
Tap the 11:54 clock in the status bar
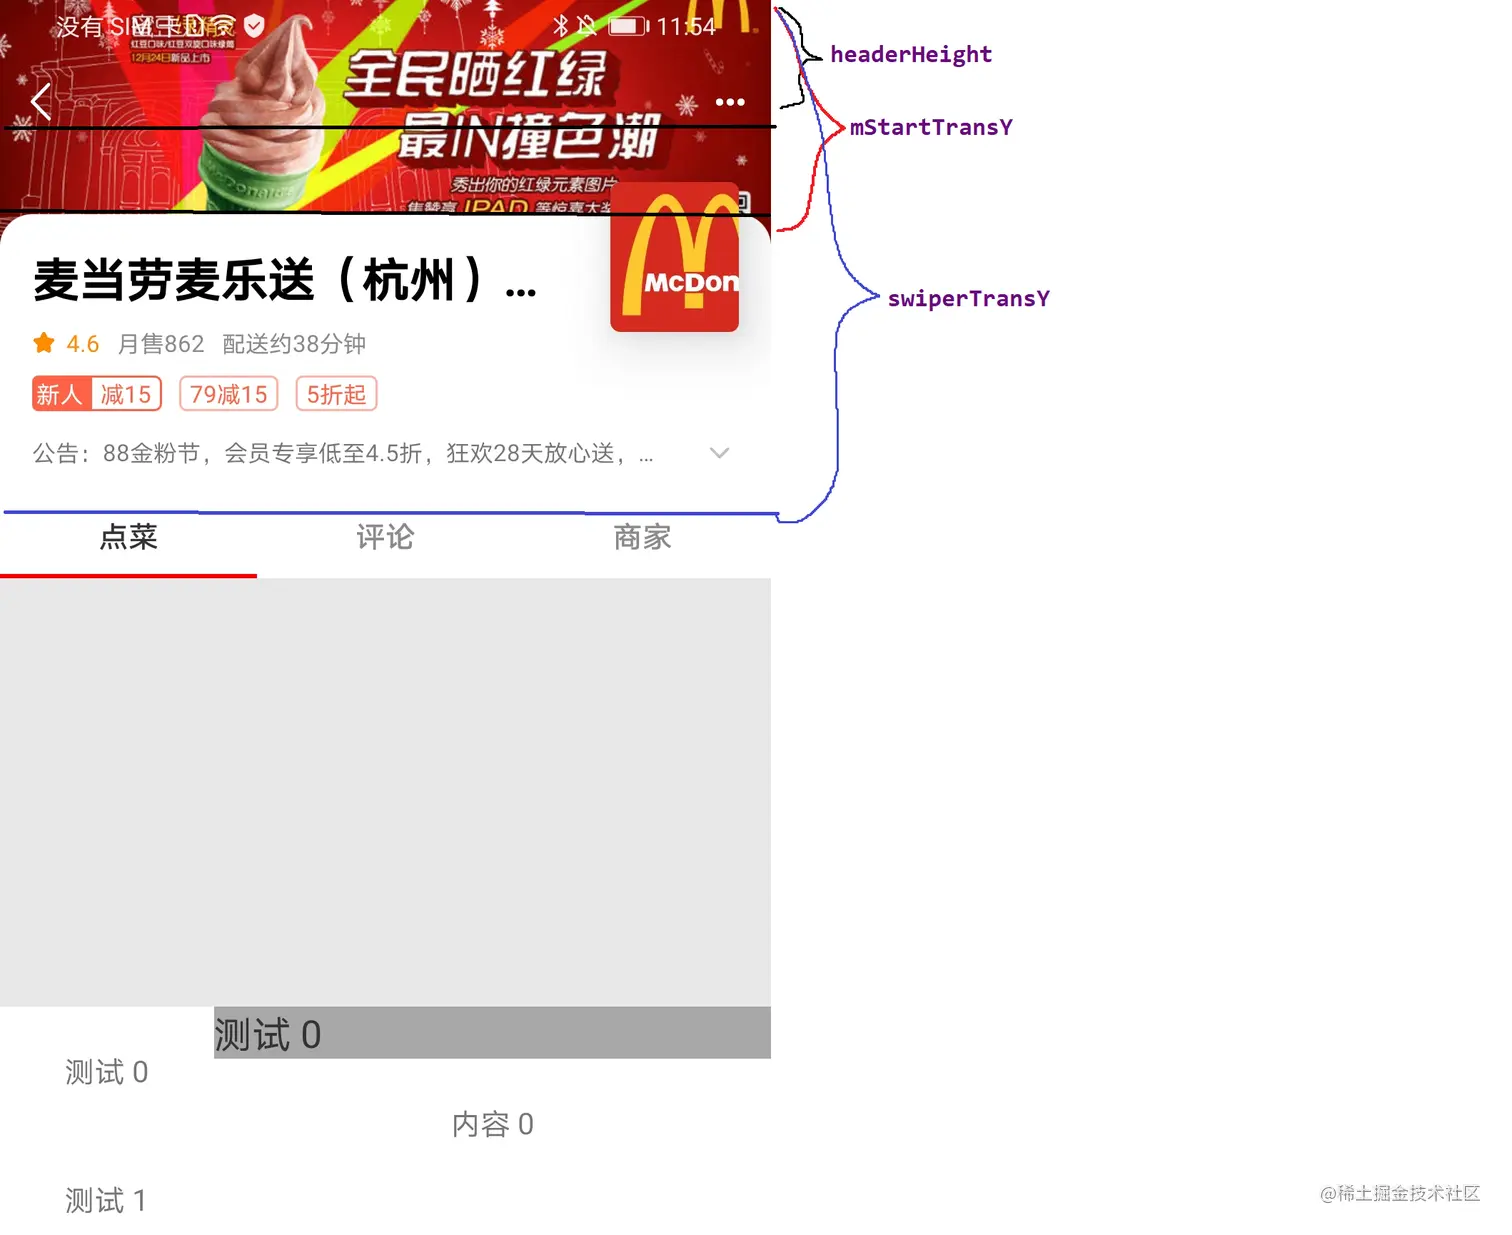click(x=686, y=26)
